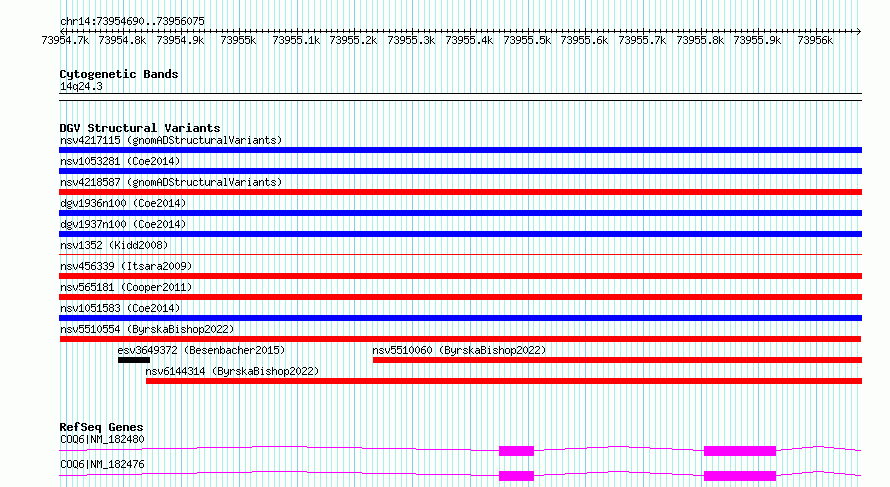Open the COQ6|NM_182476 transcript label
Viewport: 890px width, 487px height.
pyautogui.click(x=102, y=464)
